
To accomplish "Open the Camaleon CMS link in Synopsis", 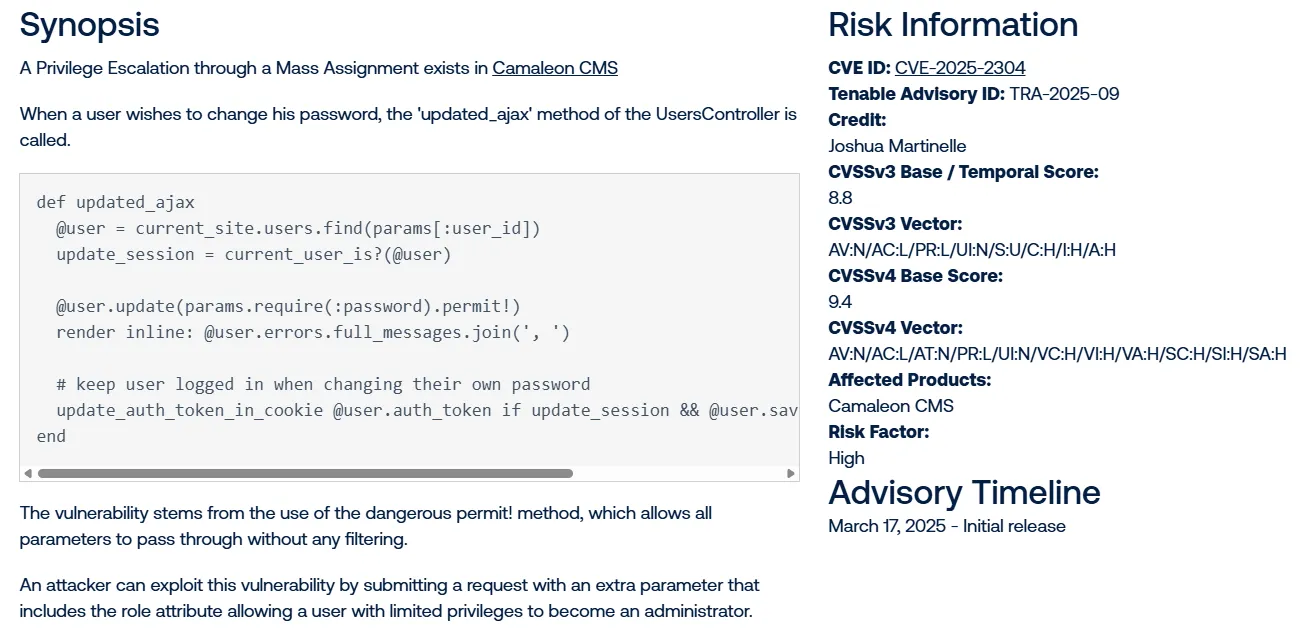I will point(555,68).
